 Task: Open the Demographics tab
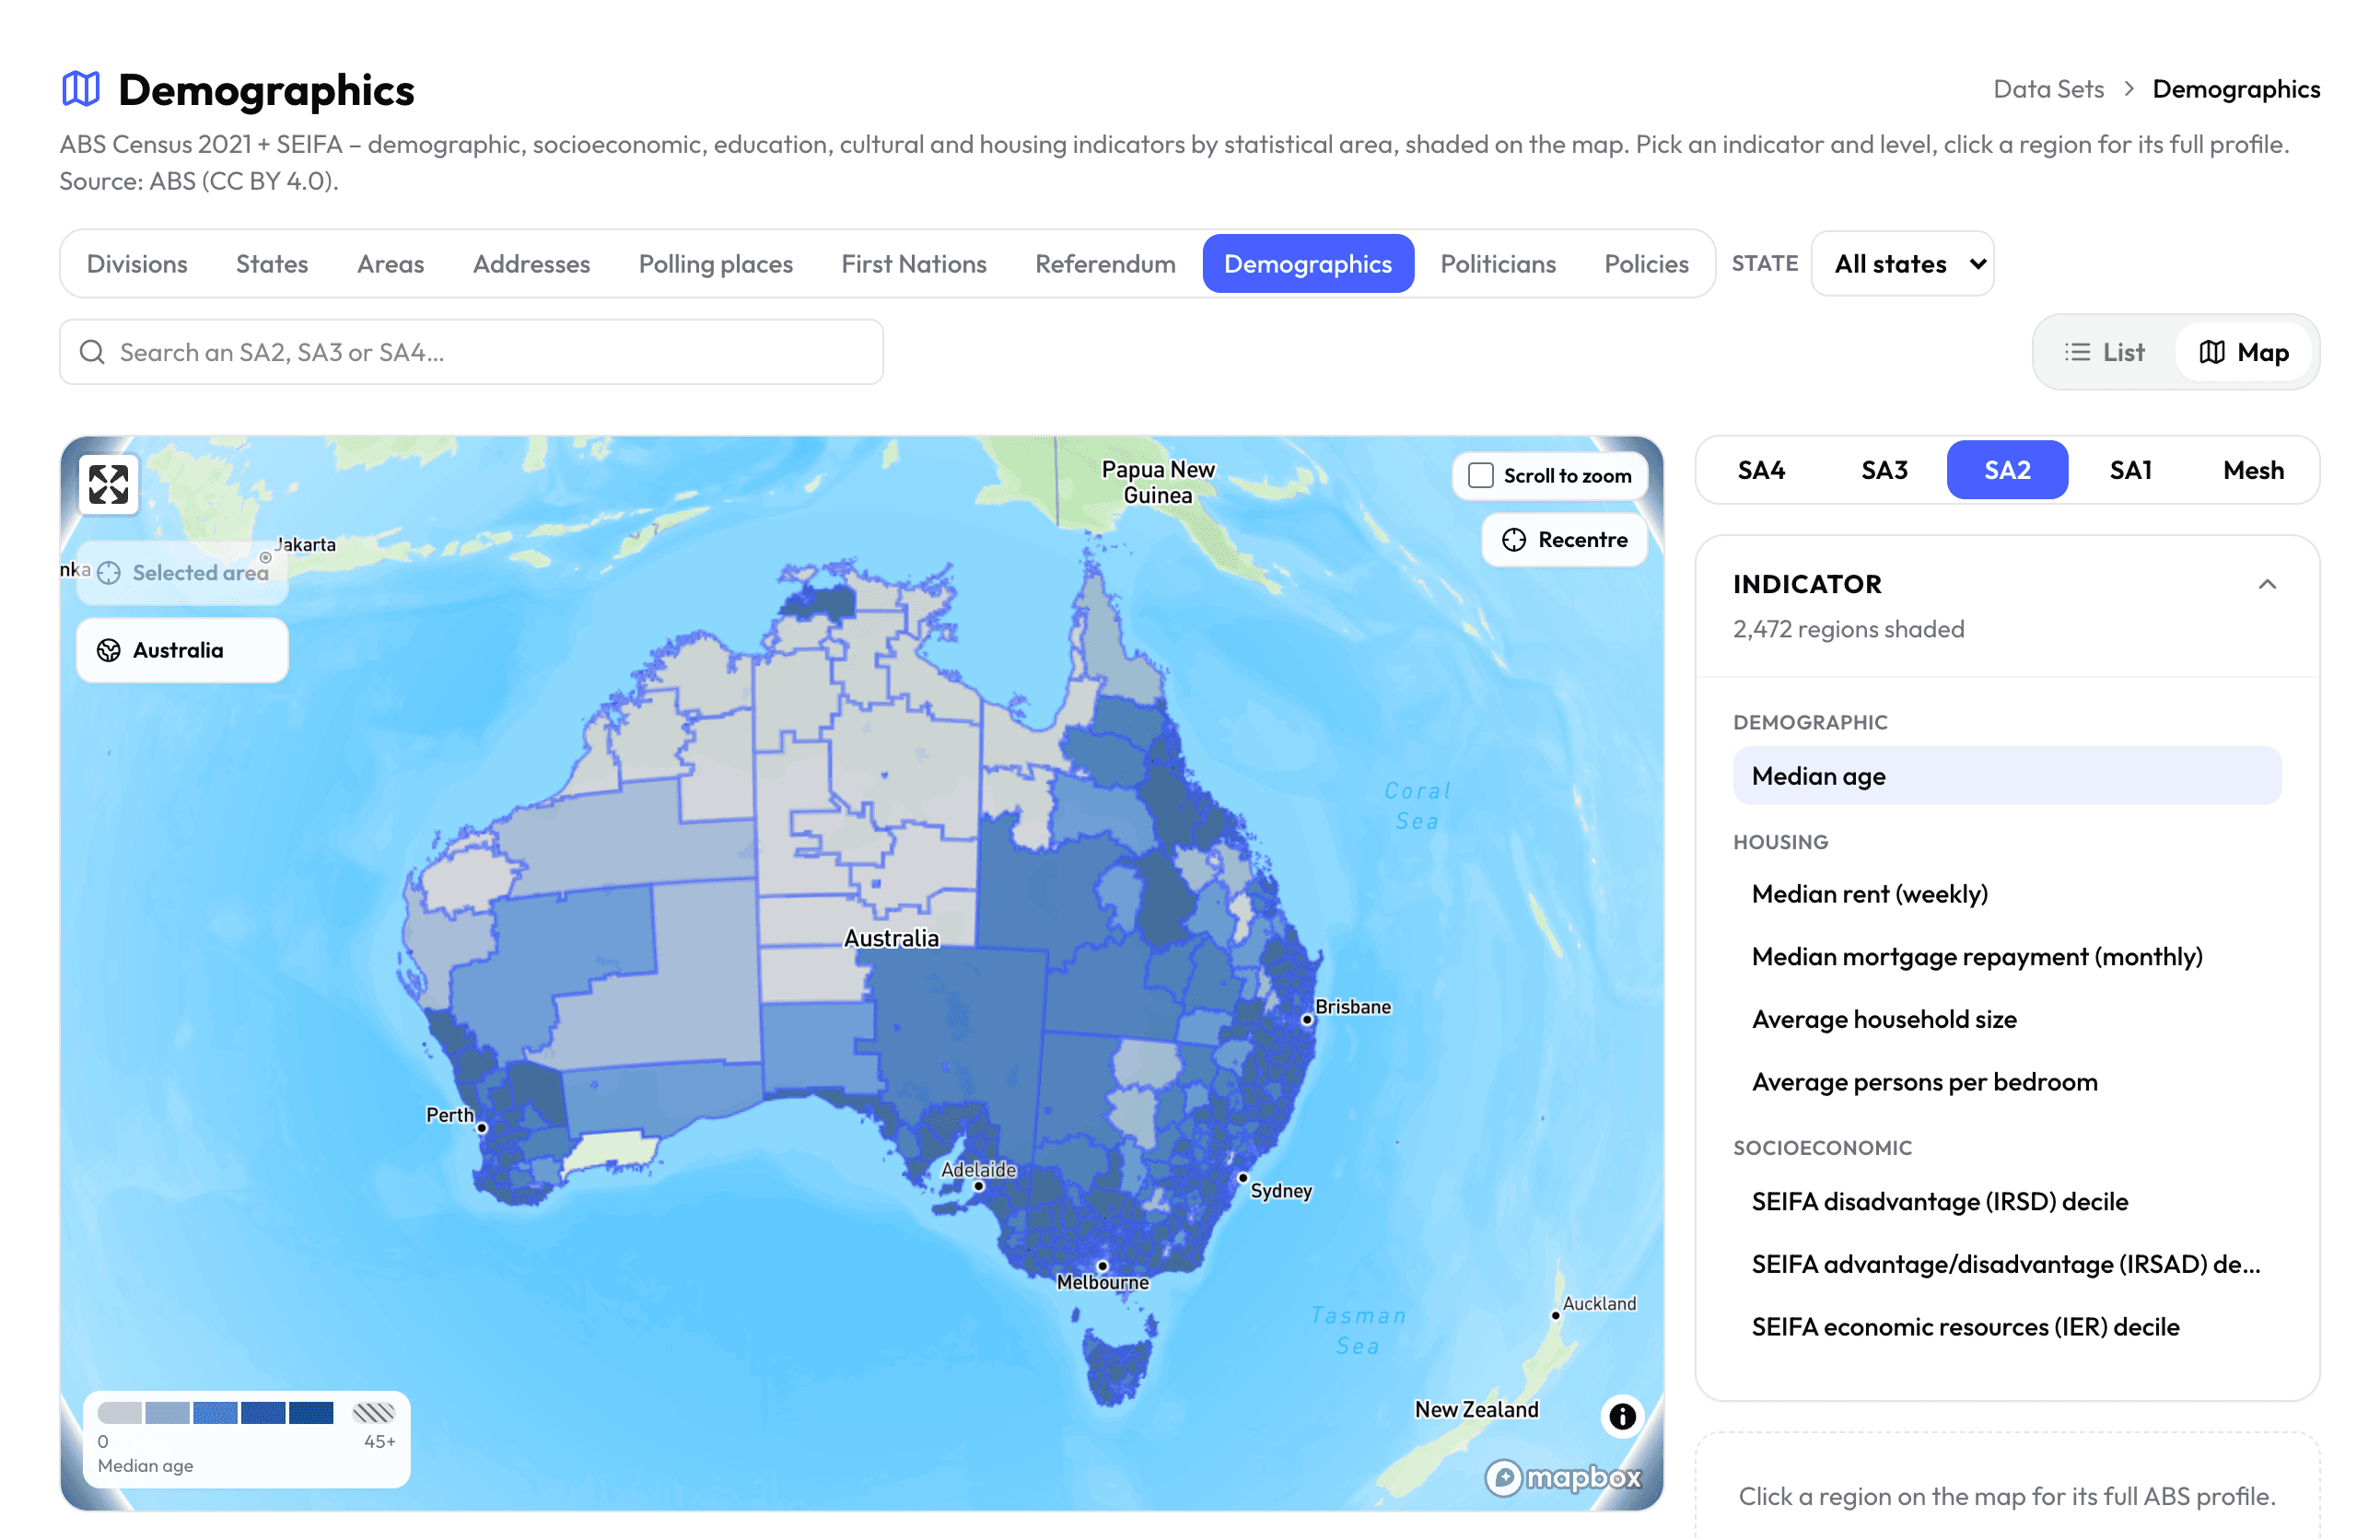coord(1308,264)
